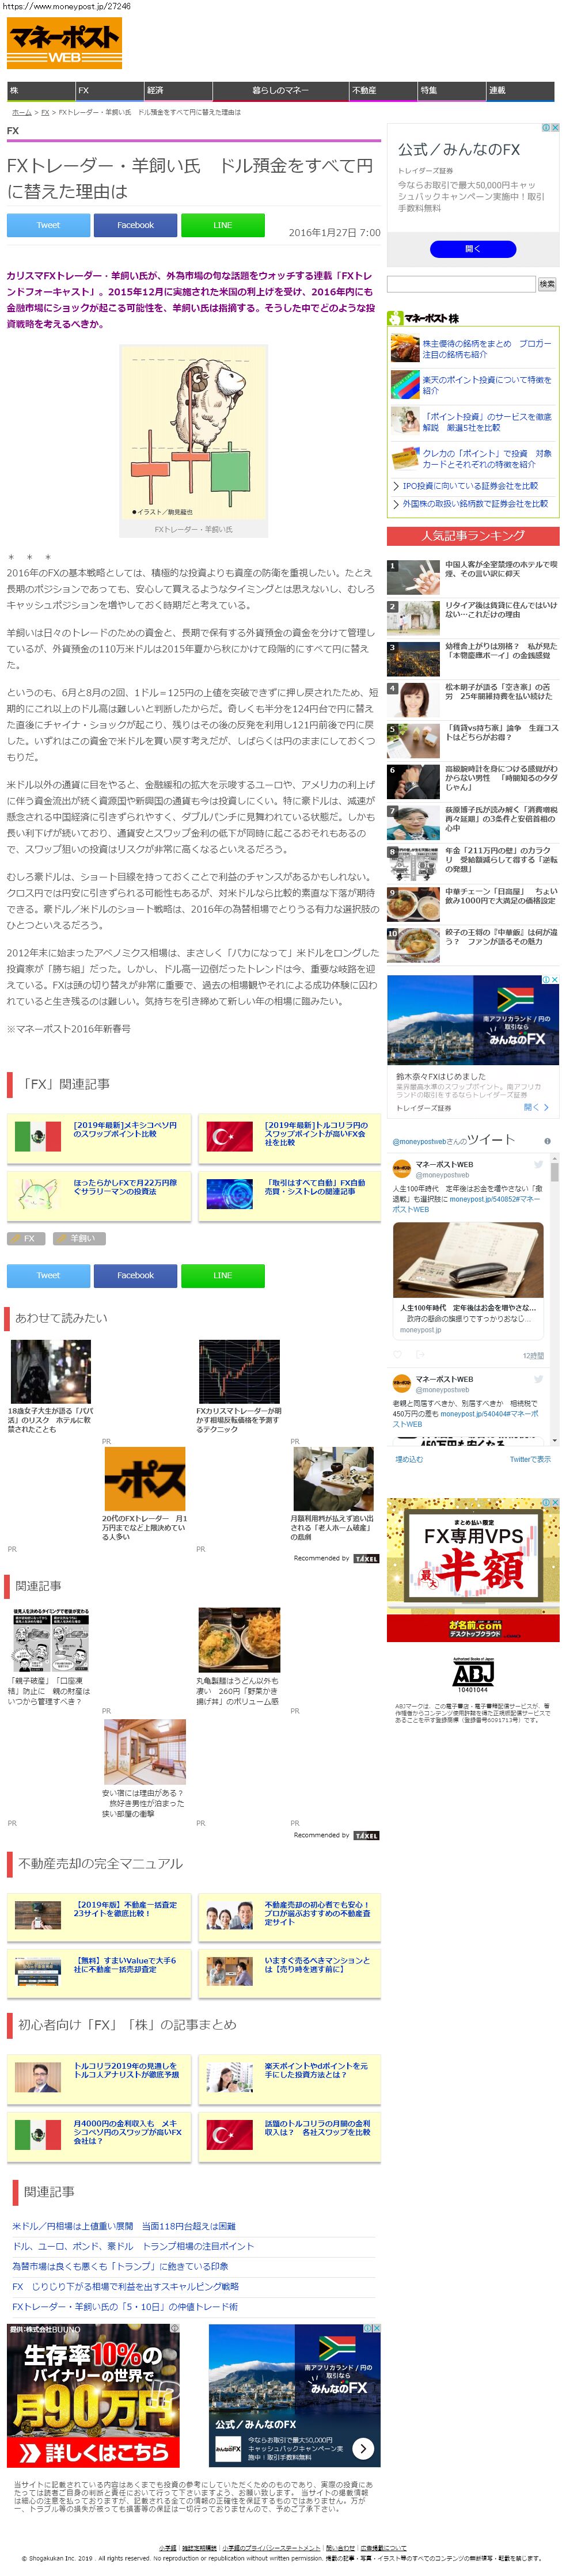
Task: Click the 埋め込む link under Twitter widget
Action: 409,1459
